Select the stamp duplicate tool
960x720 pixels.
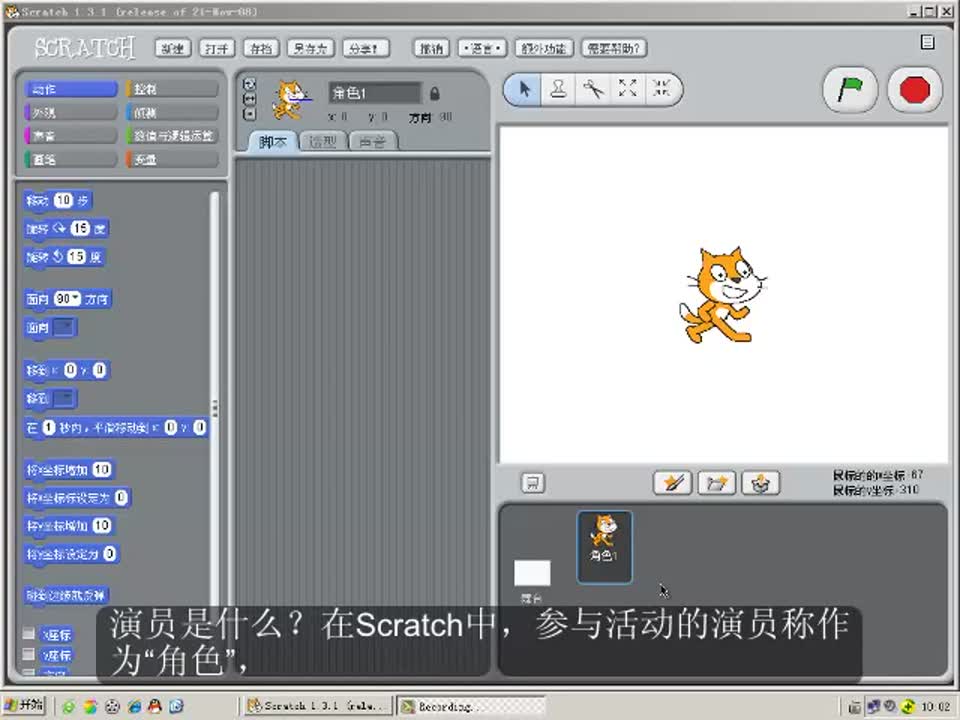pos(558,89)
